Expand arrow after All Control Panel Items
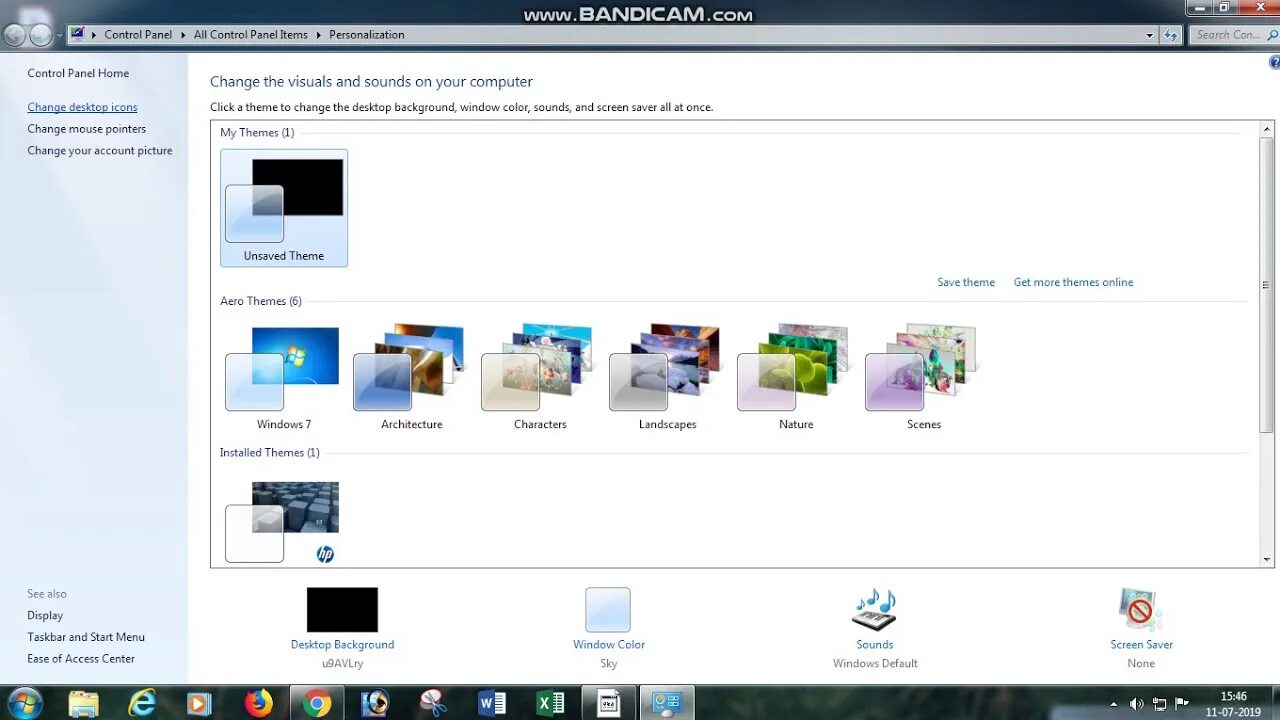Viewport: 1280px width, 720px height. (319, 34)
